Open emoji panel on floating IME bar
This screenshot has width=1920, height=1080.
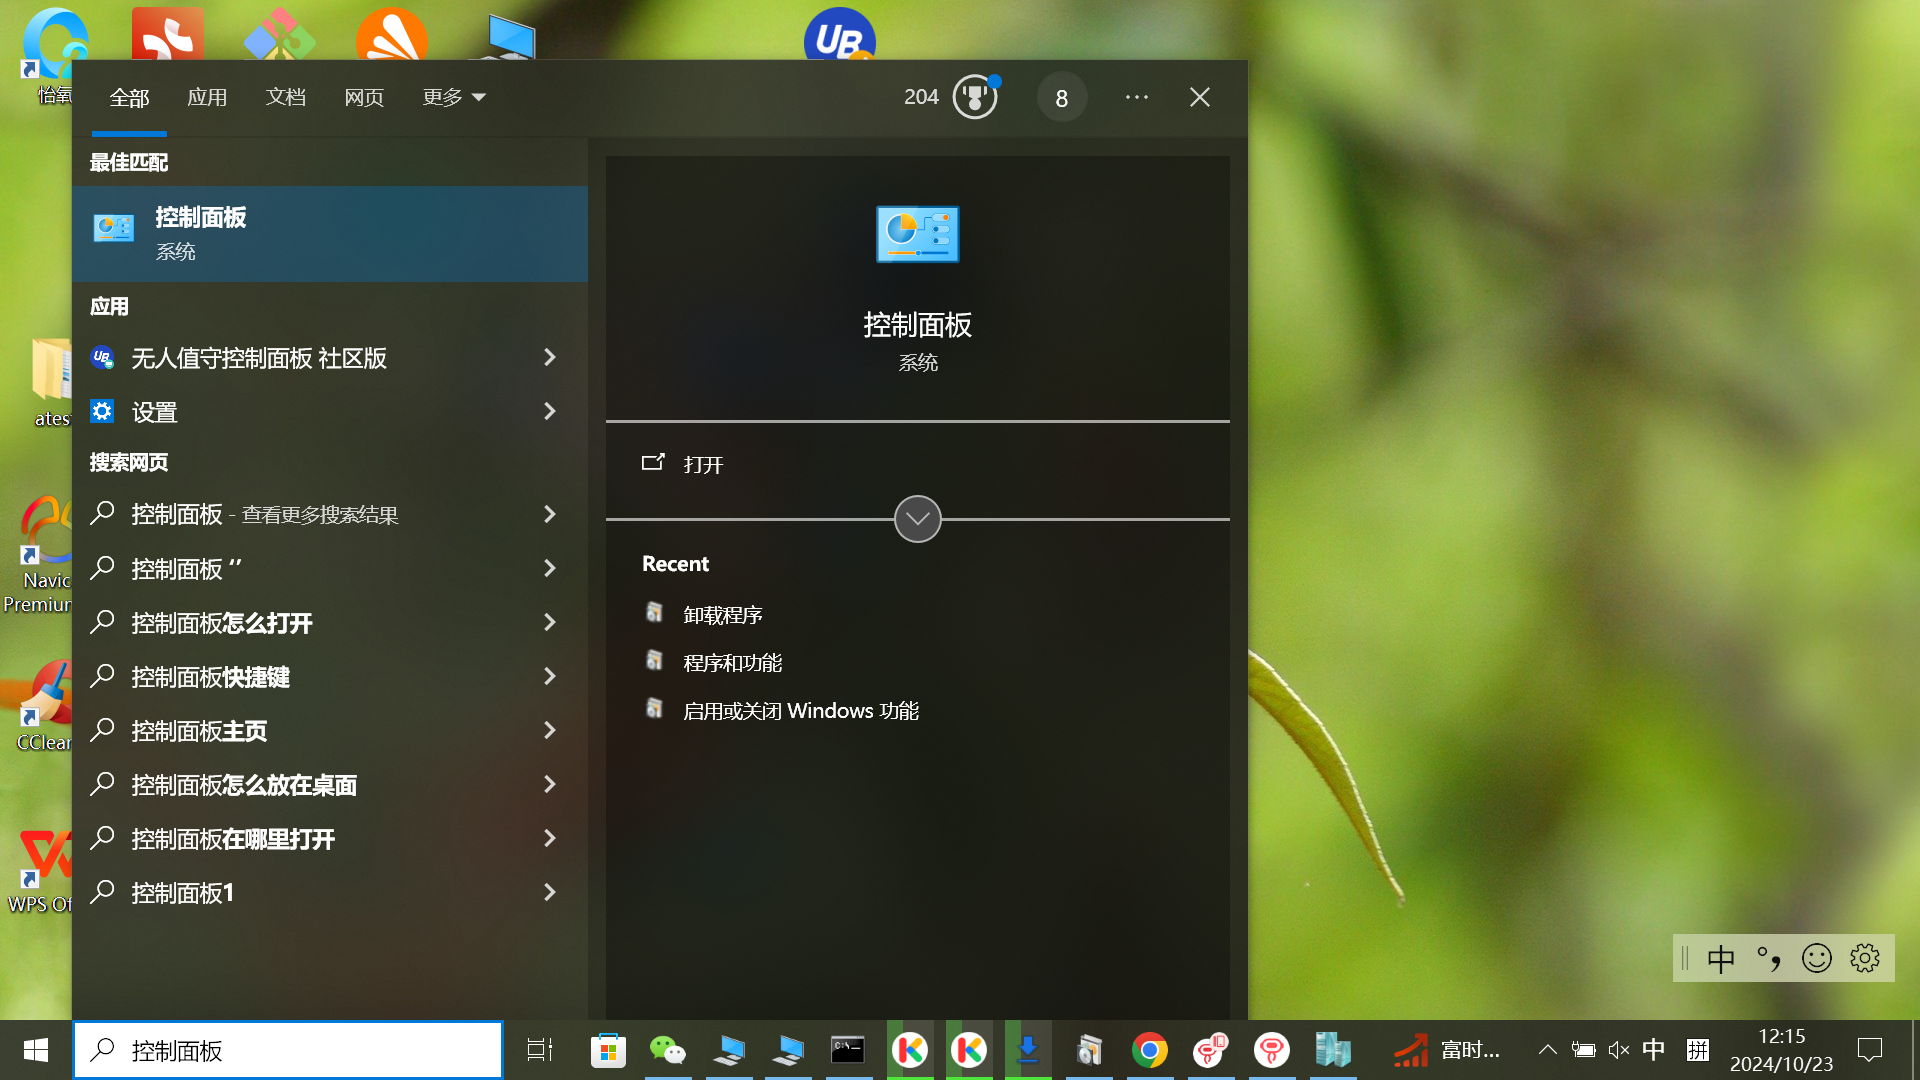click(x=1817, y=959)
